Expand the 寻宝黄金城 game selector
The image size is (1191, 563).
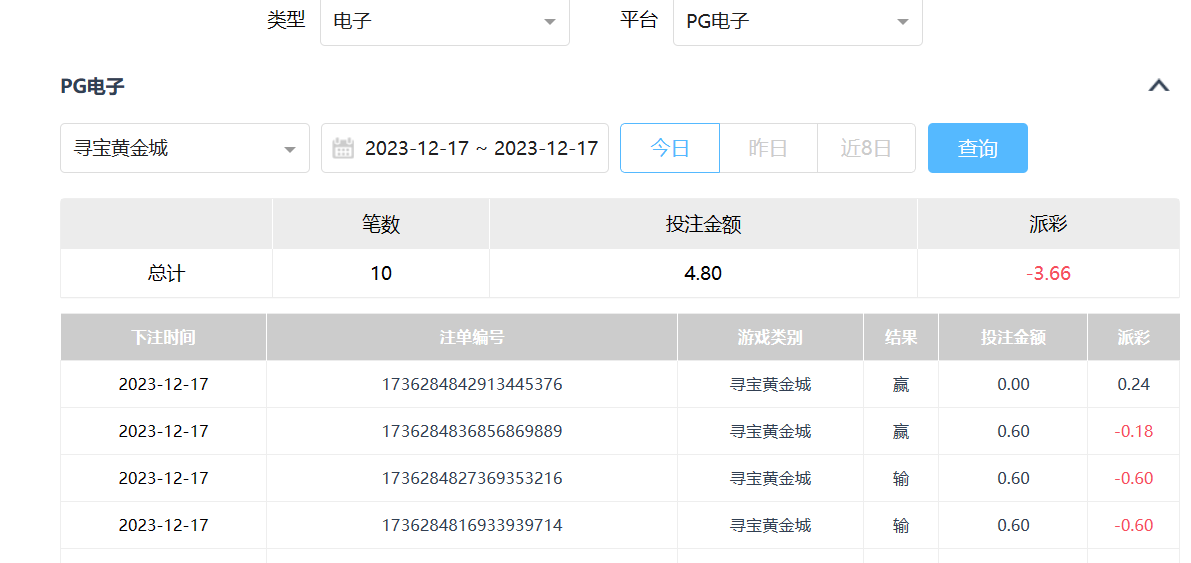[x=185, y=149]
